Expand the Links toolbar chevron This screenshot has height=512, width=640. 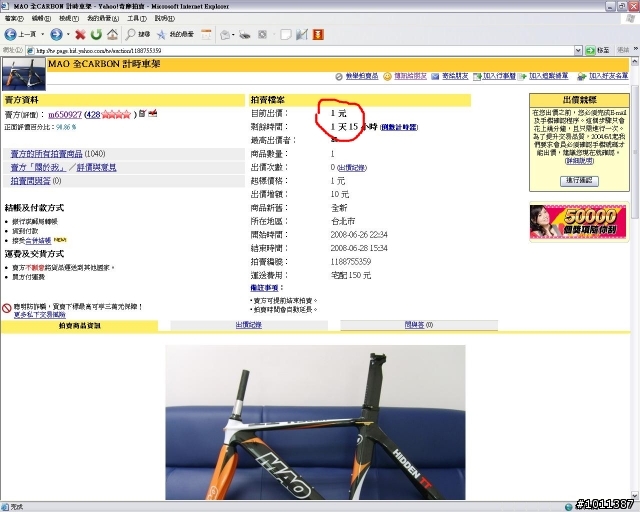[636, 49]
